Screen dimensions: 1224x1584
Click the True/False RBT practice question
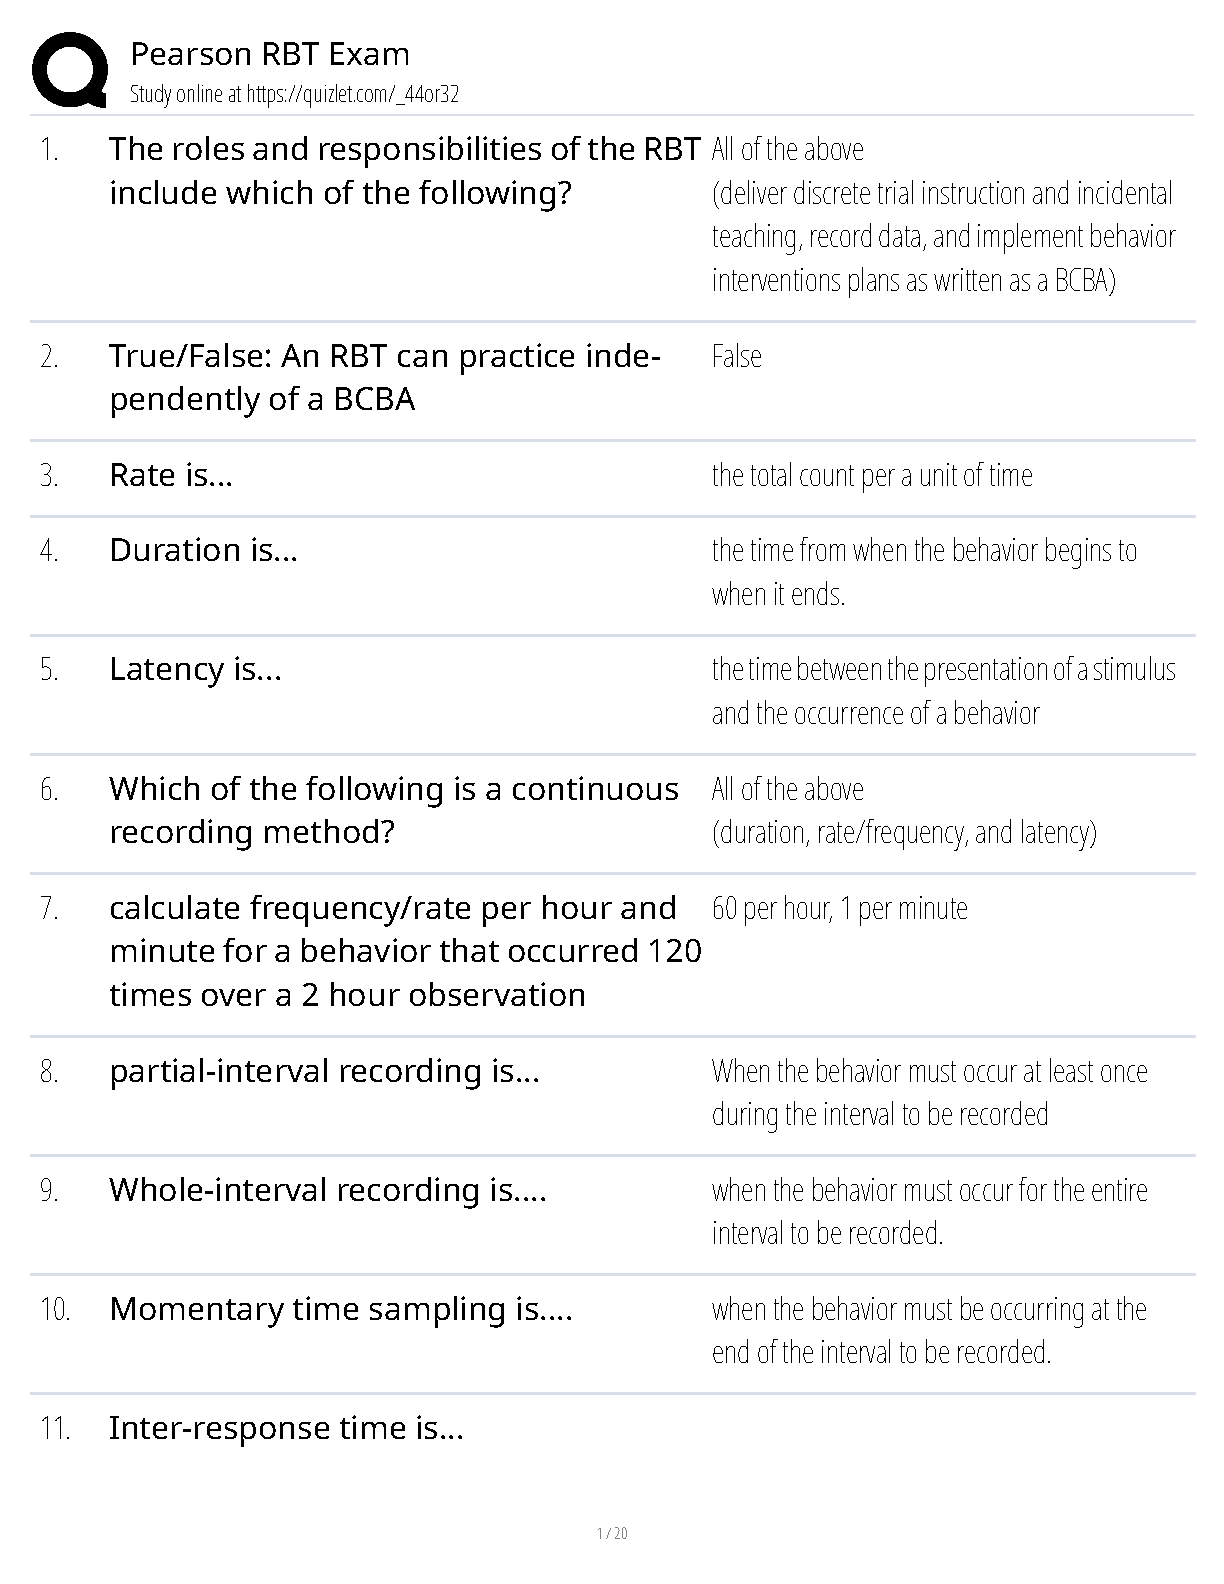385,378
